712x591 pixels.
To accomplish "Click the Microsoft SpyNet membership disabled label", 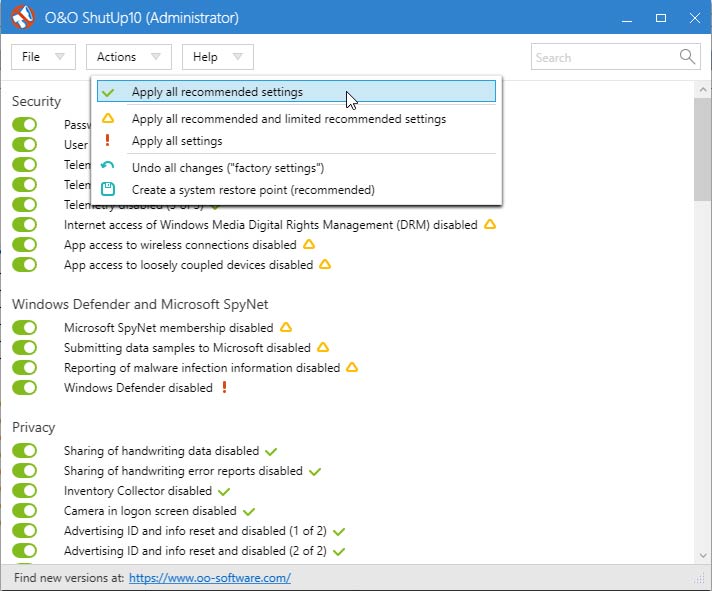I will (x=168, y=328).
